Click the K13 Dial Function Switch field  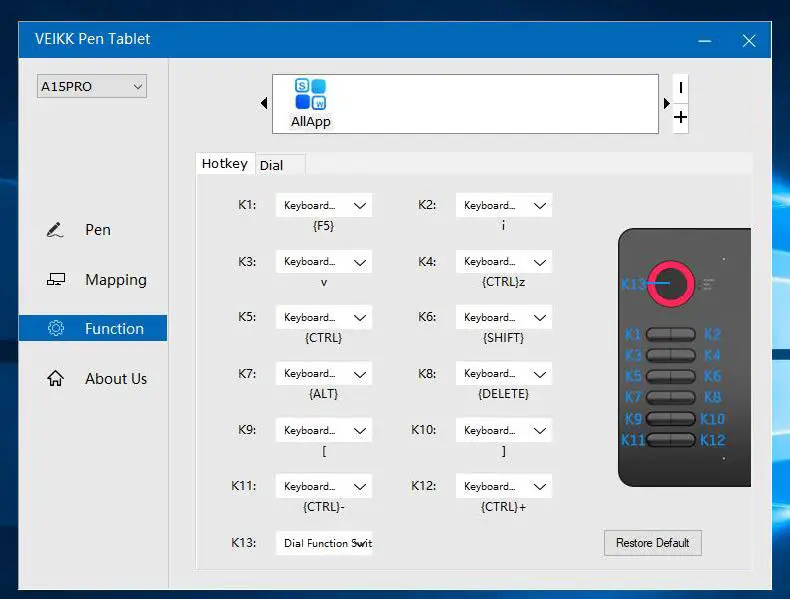[324, 543]
